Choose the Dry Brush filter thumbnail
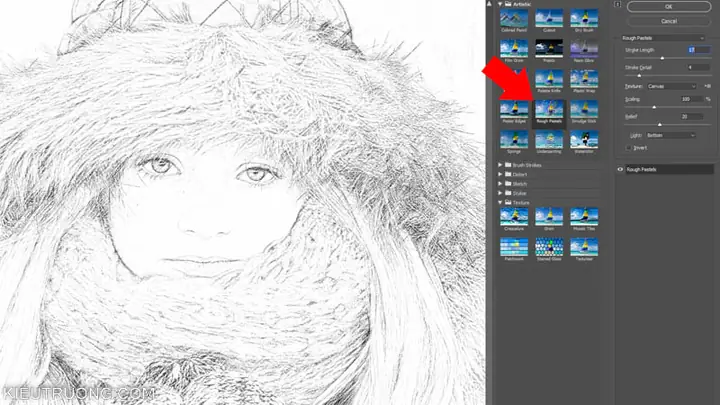The height and width of the screenshot is (405, 720). coord(584,18)
